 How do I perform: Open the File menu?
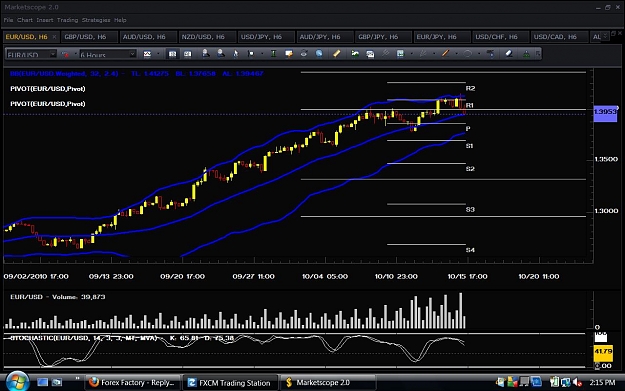[x=8, y=20]
